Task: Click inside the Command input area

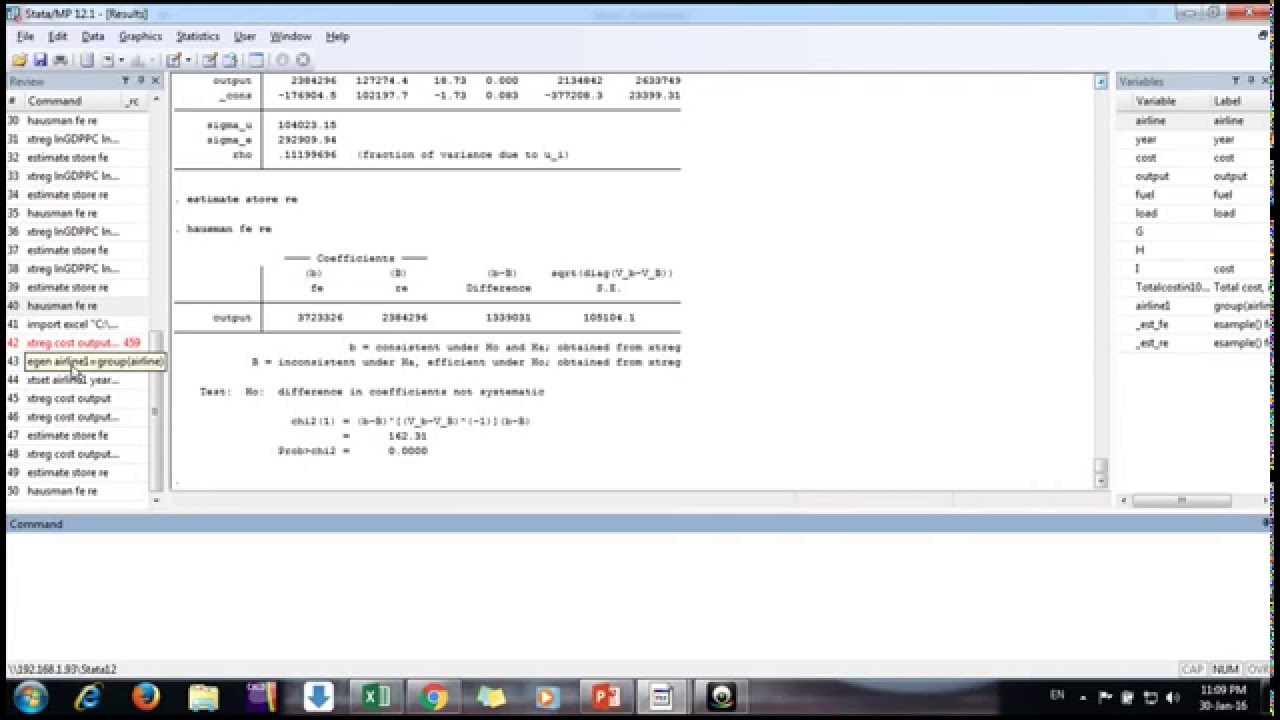Action: tap(638, 595)
